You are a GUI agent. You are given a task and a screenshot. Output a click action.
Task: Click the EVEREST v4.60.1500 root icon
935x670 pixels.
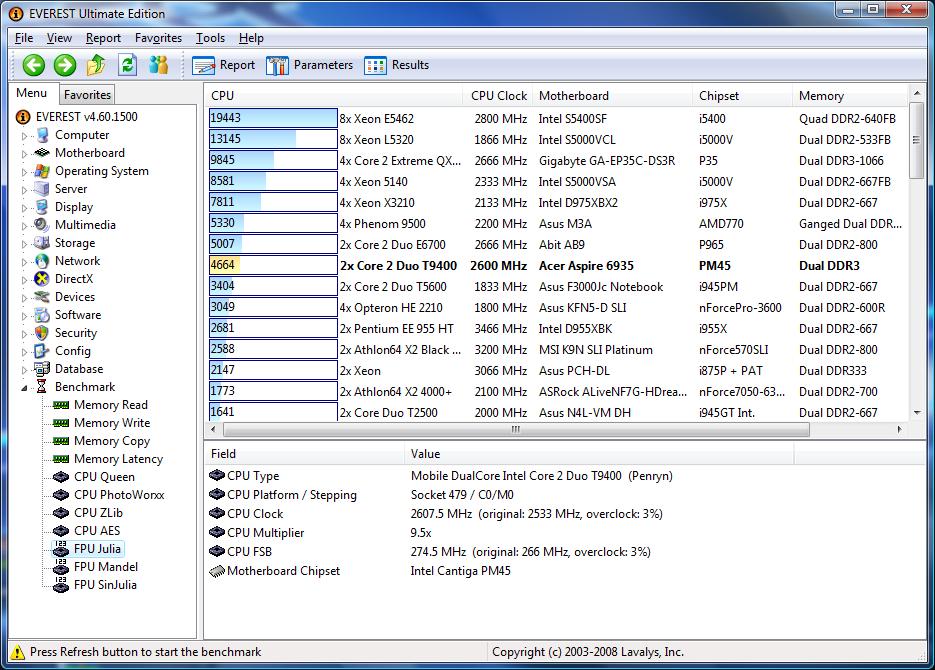pyautogui.click(x=23, y=117)
